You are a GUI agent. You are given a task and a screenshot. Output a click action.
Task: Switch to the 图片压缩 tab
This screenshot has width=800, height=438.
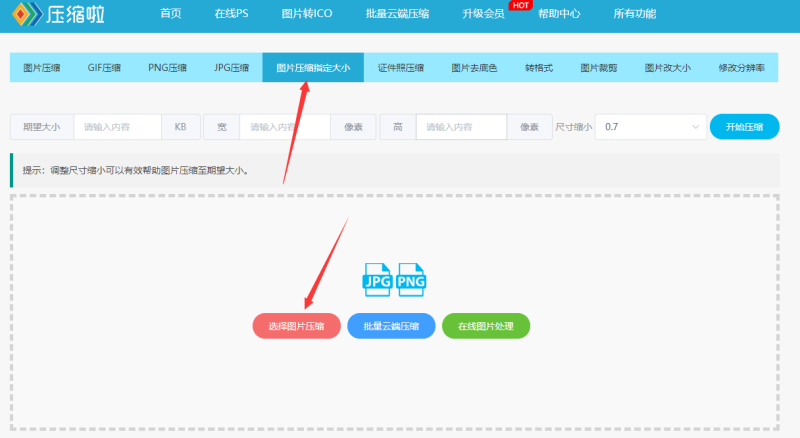(x=42, y=67)
